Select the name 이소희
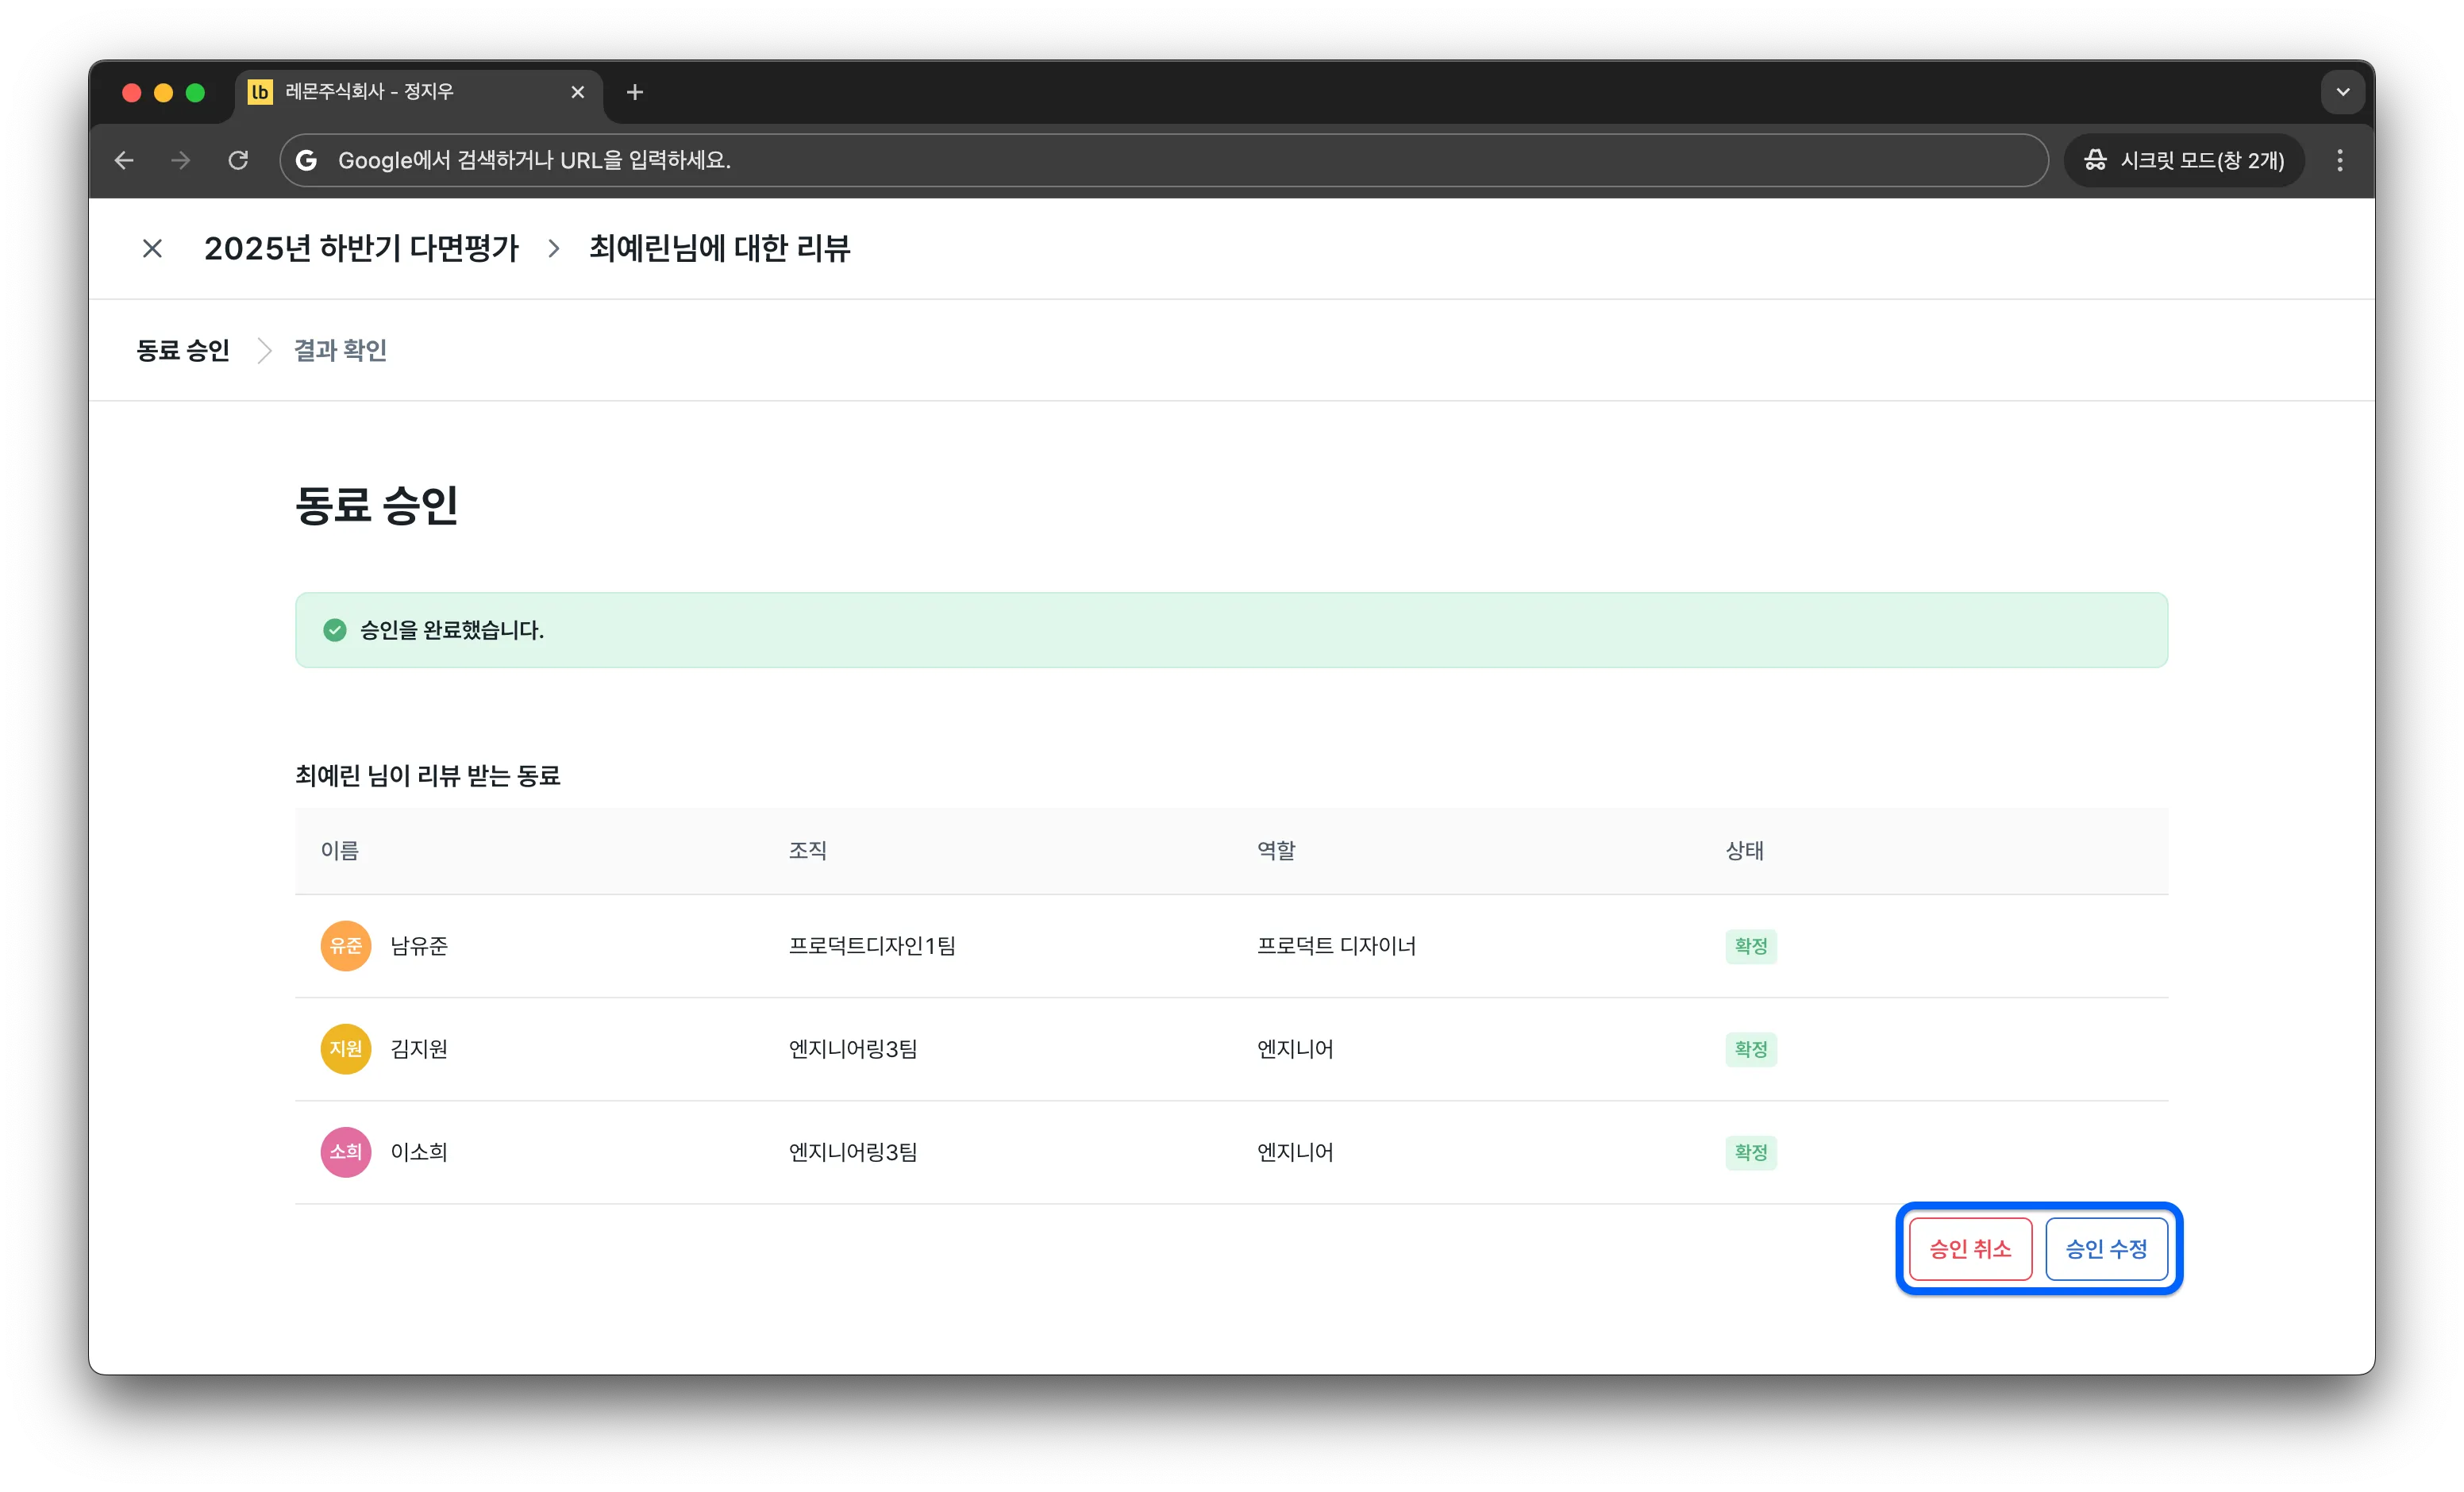Screen dimensions: 2464x1492 [x=419, y=1151]
